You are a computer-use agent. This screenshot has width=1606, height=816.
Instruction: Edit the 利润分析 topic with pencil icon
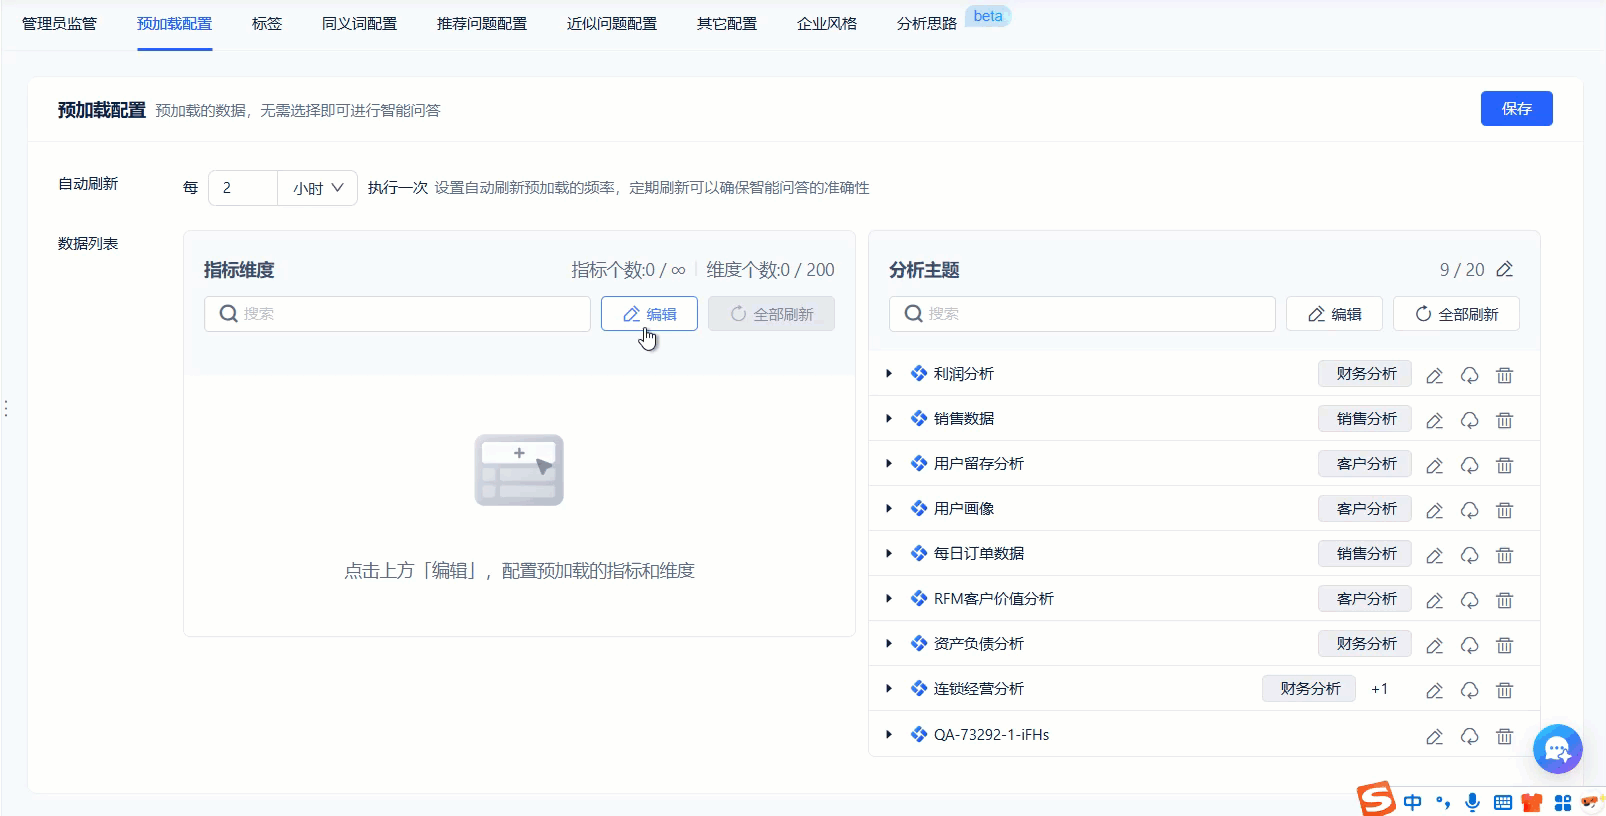pos(1434,375)
